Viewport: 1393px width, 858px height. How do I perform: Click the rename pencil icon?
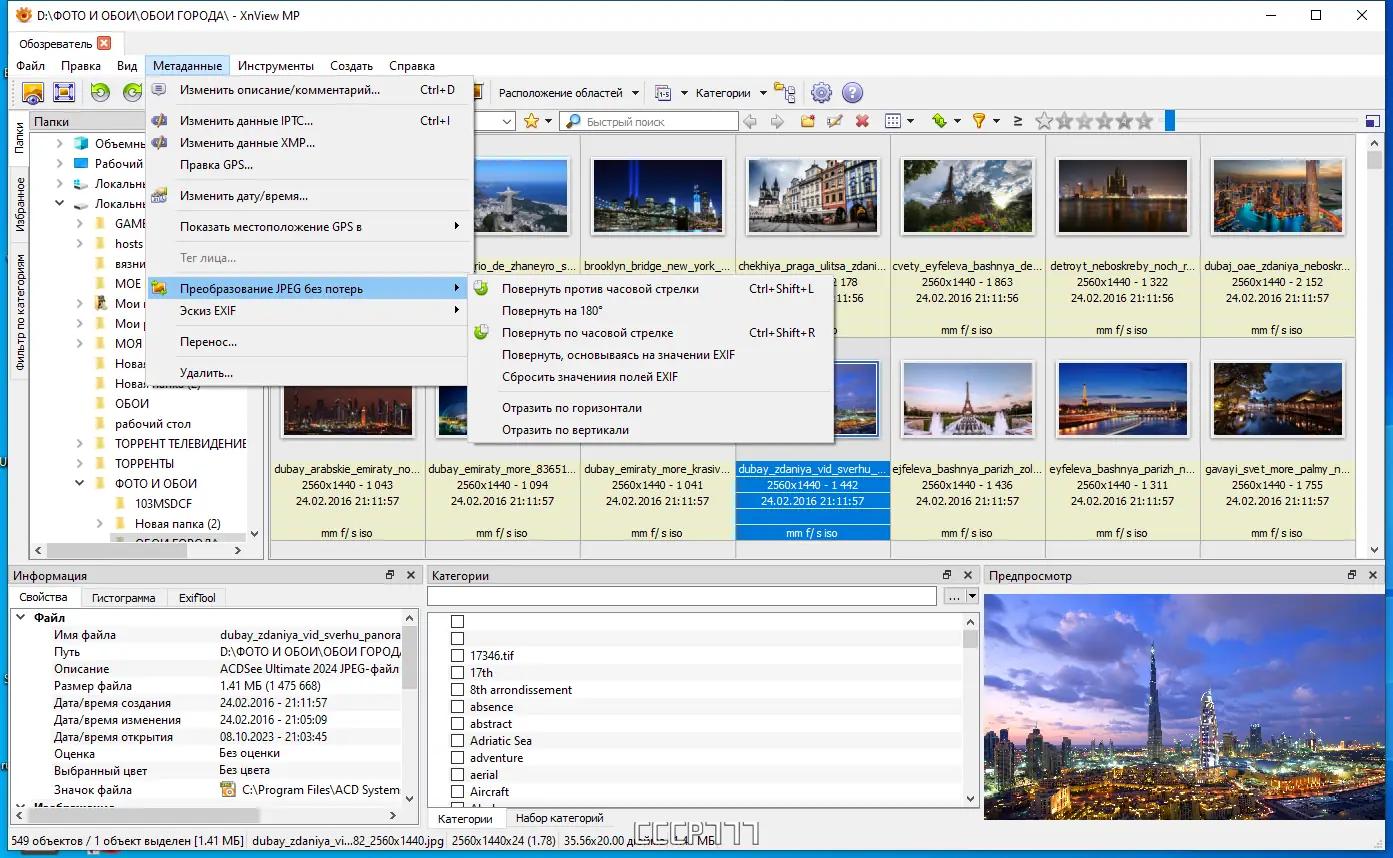pos(835,121)
